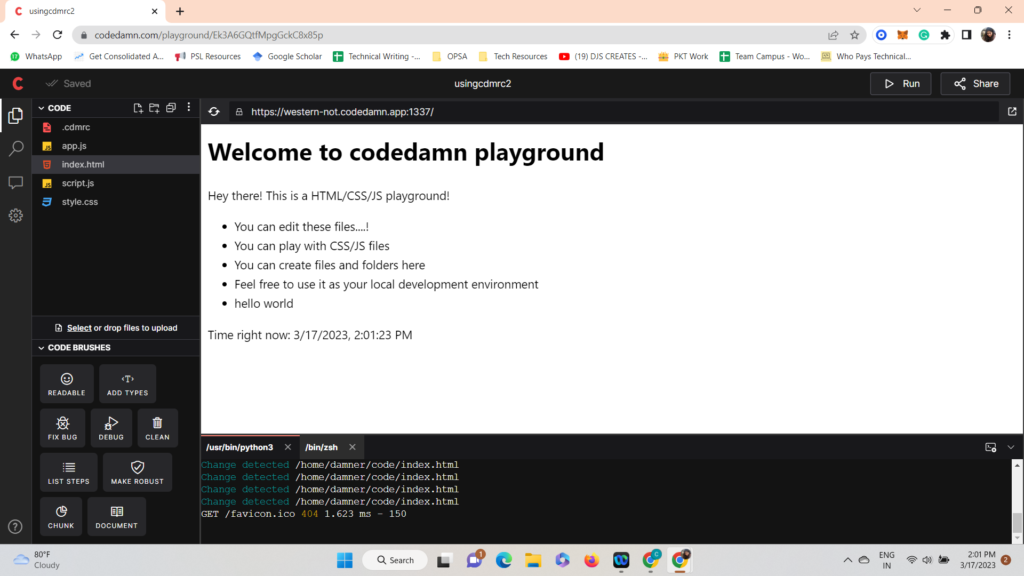Collapse the terminal panel chevron
Image resolution: width=1024 pixels, height=576 pixels.
(x=1010, y=447)
